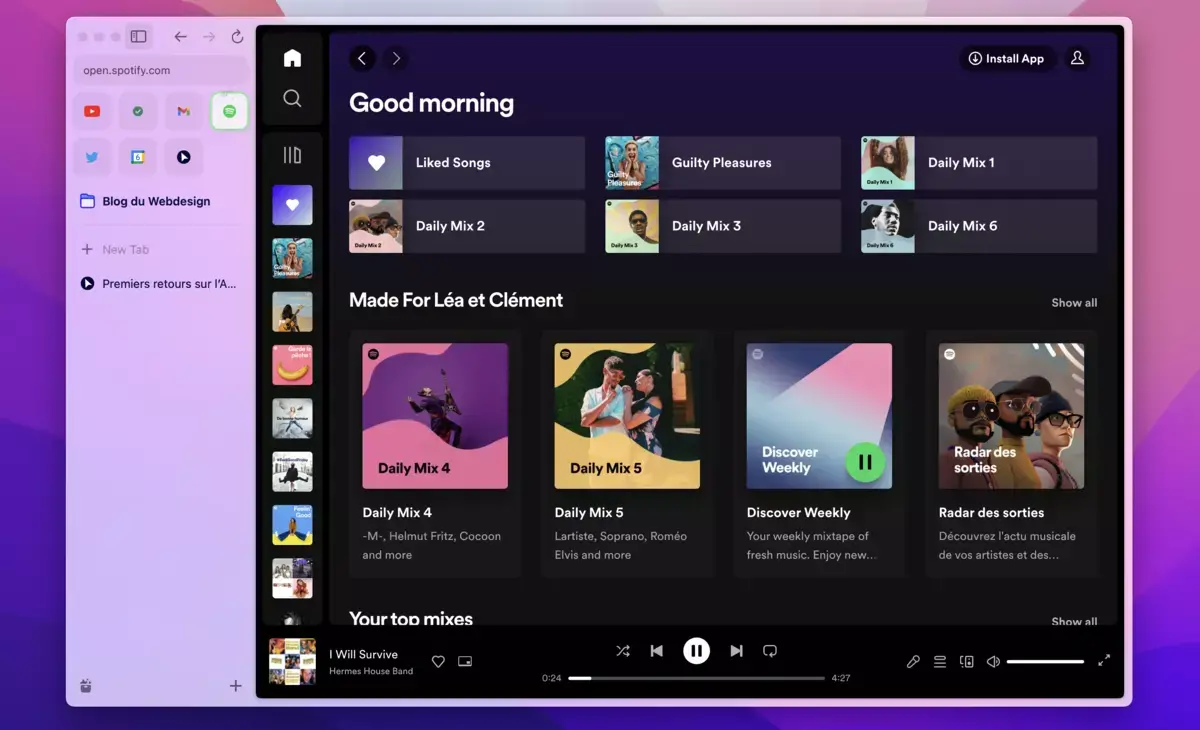This screenshot has width=1200, height=730.
Task: Show all Your top mixes
Action: (1074, 621)
